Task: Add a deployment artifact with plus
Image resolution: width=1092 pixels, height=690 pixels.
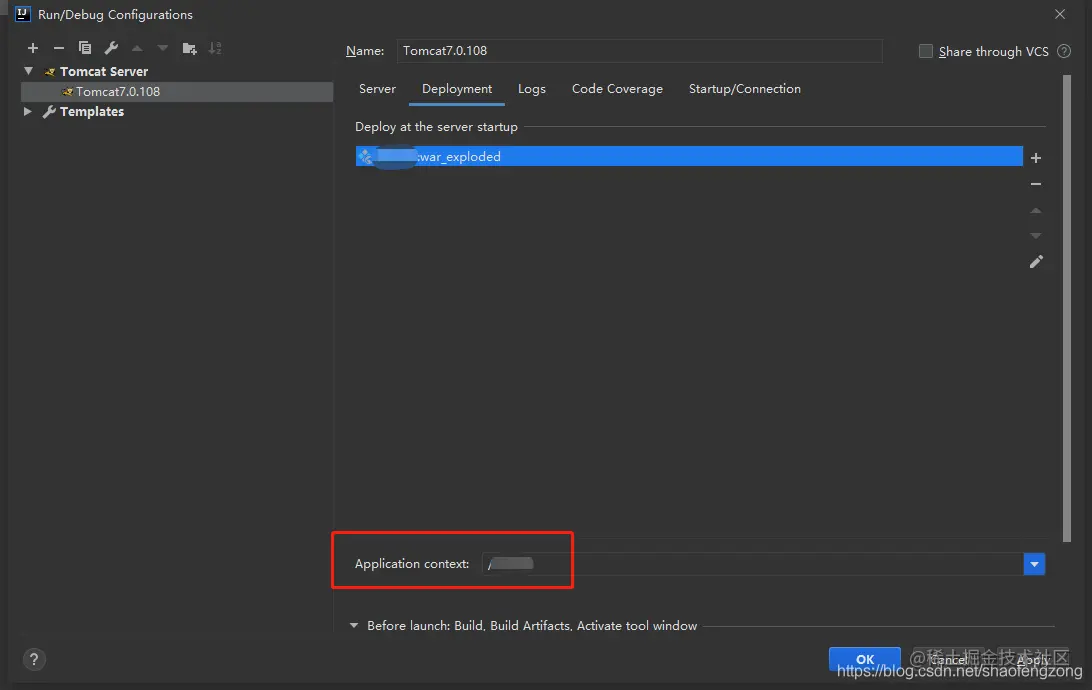Action: (1036, 158)
